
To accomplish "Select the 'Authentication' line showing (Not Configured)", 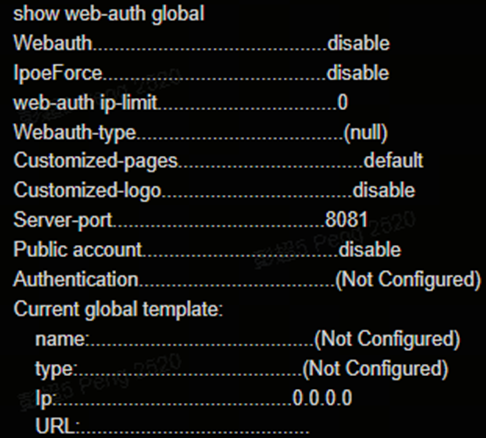I will (247, 279).
